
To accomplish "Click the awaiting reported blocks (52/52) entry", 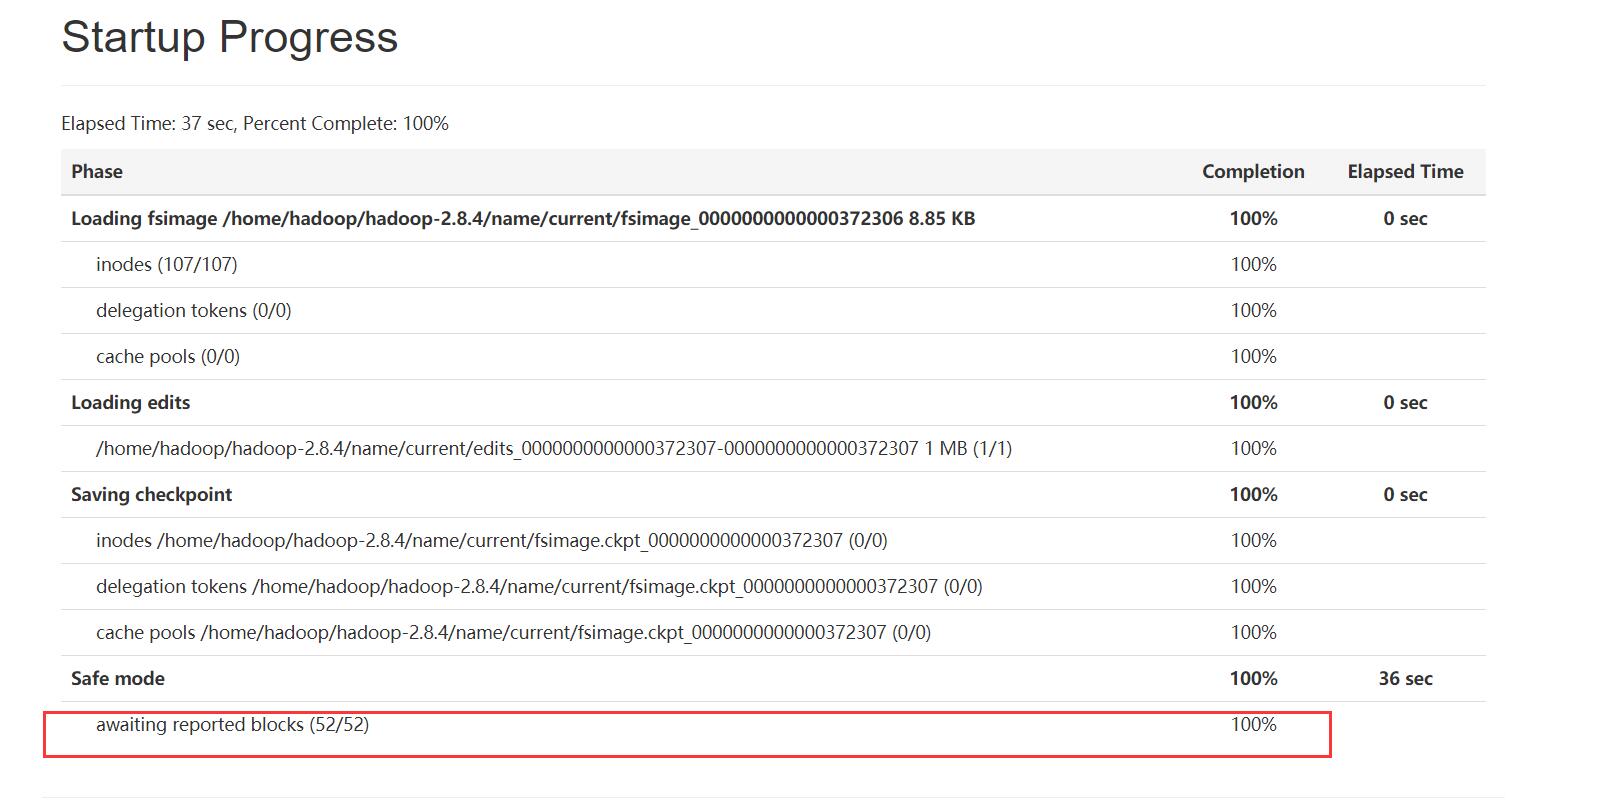I will pyautogui.click(x=232, y=725).
